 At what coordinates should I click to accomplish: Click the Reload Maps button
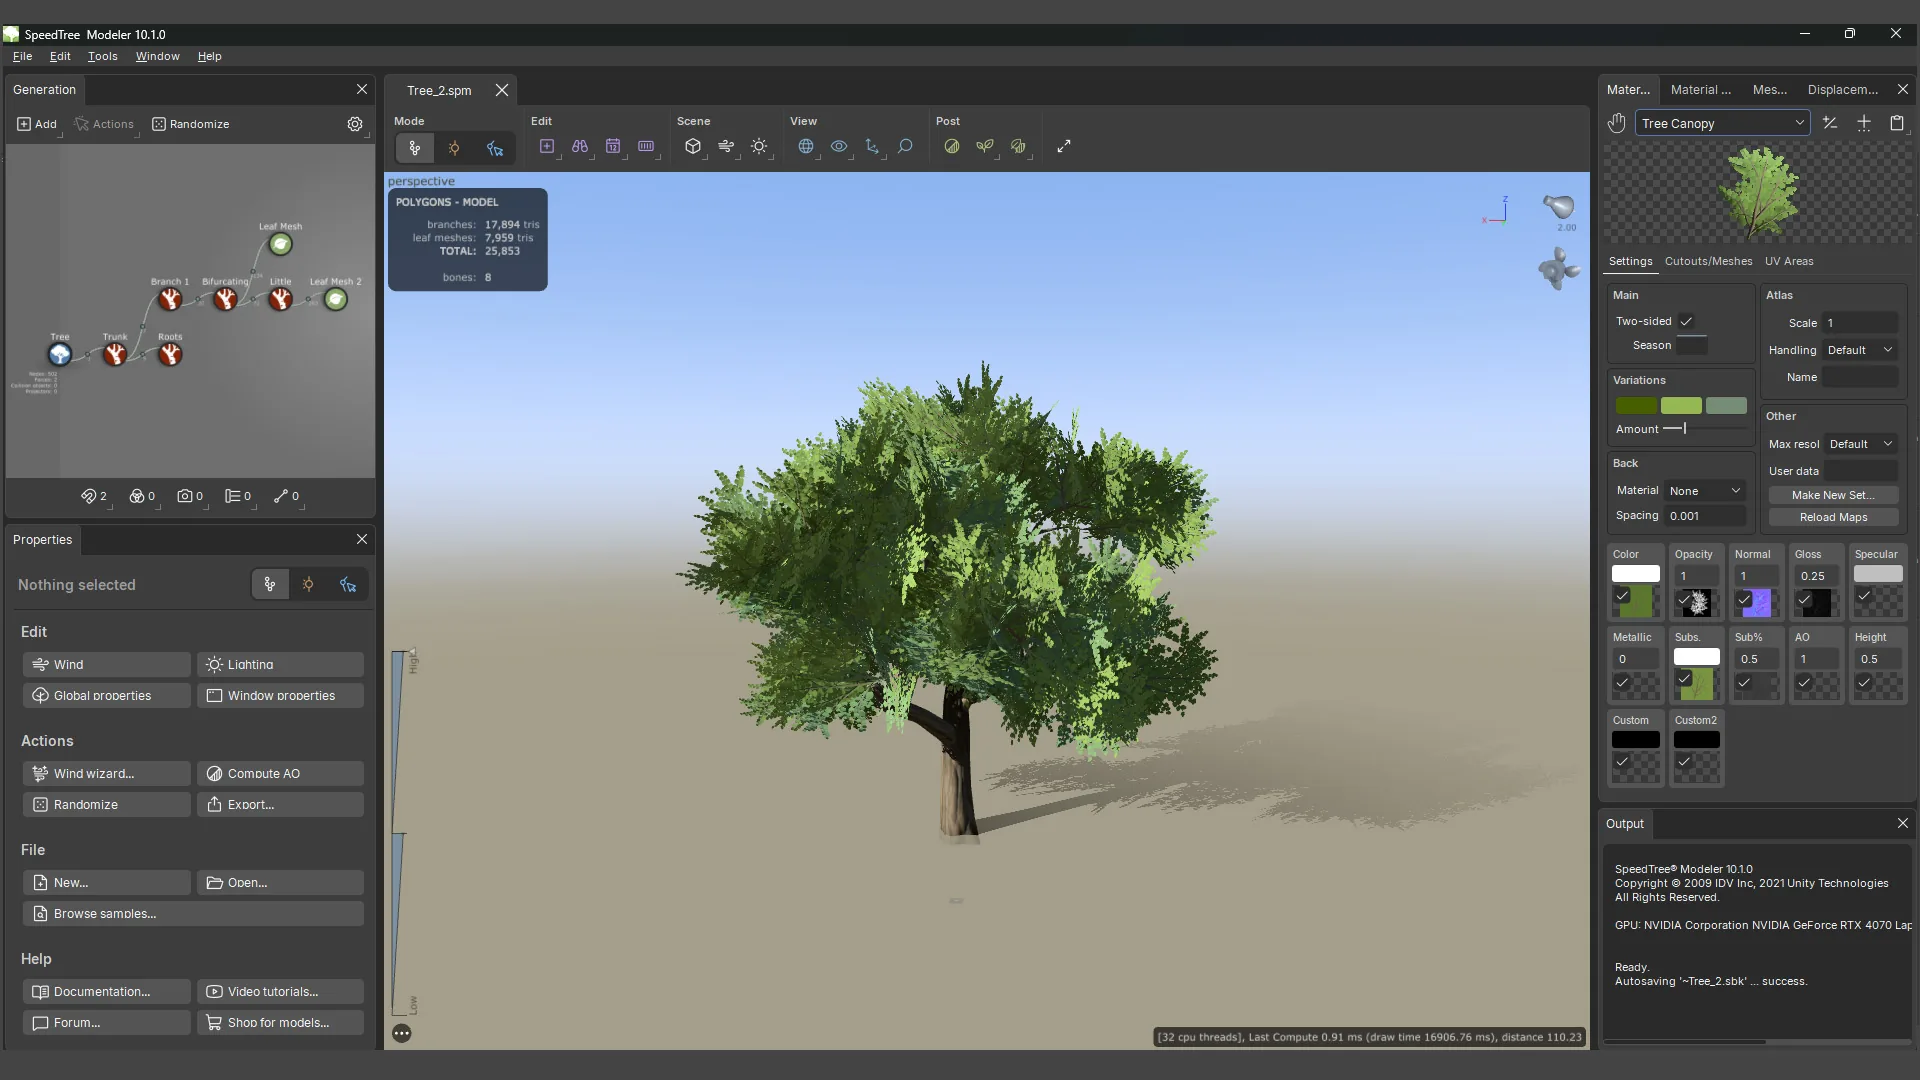(1833, 517)
